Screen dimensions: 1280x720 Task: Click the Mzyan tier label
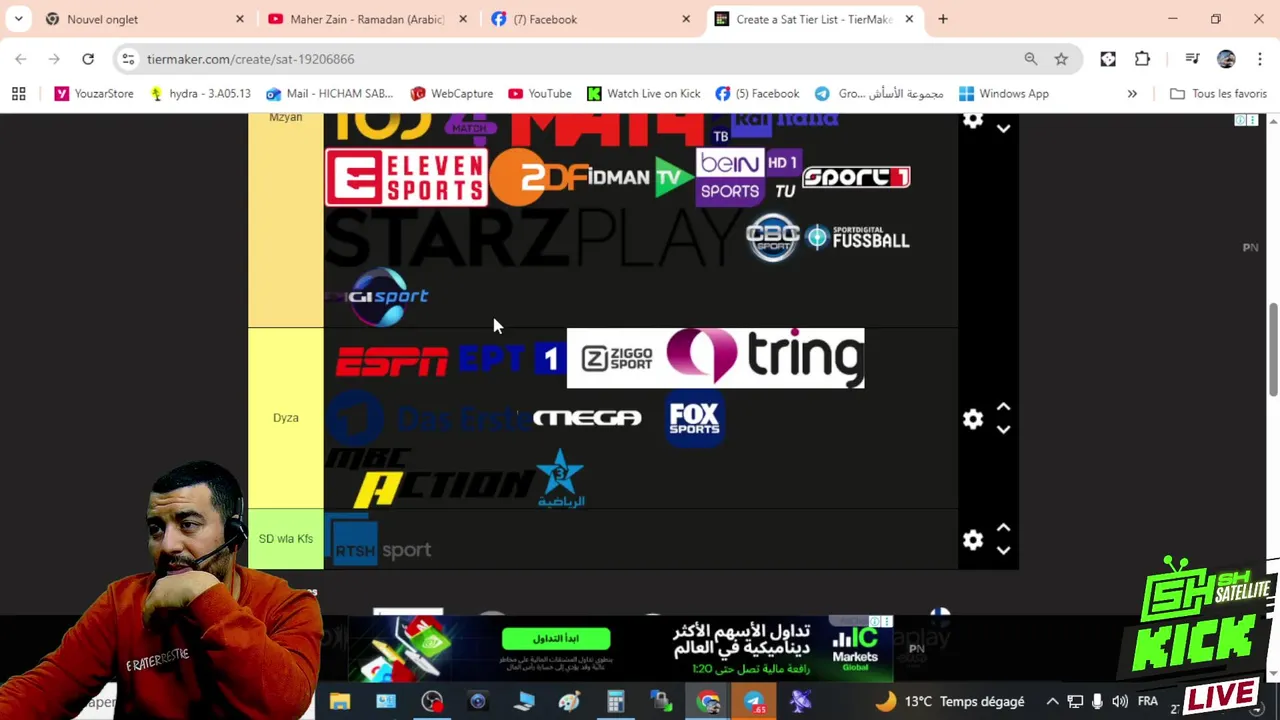pos(286,118)
